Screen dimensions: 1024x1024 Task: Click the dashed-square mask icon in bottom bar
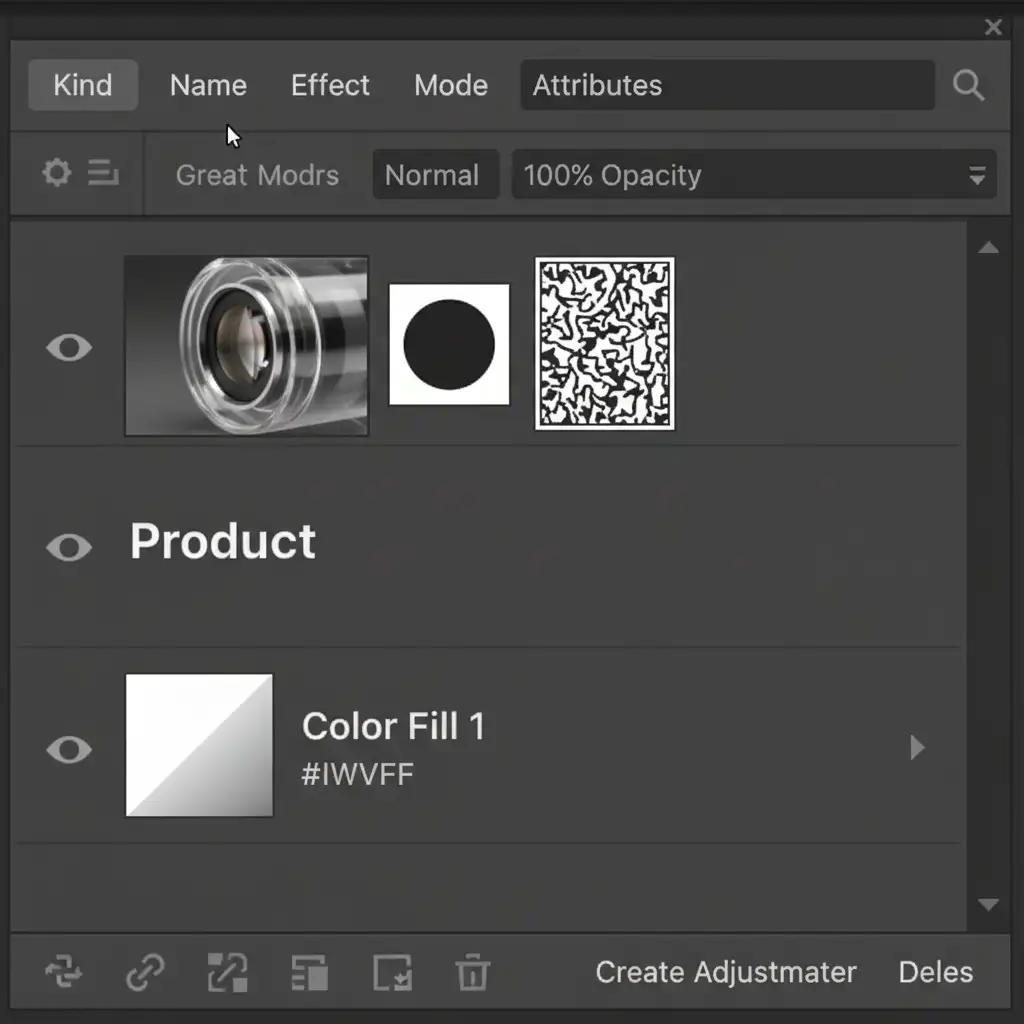tap(227, 971)
